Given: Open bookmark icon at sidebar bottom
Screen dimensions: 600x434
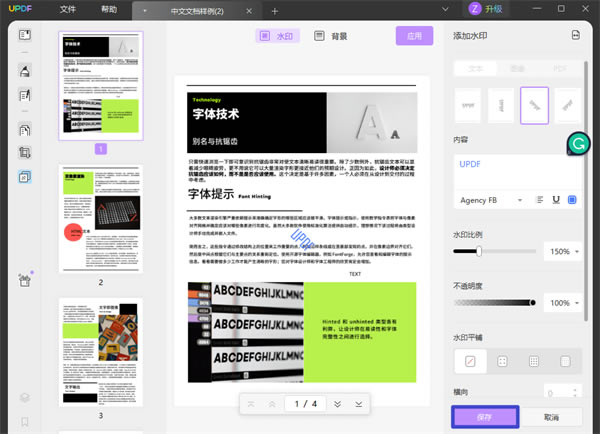Looking at the screenshot, I should (x=25, y=422).
